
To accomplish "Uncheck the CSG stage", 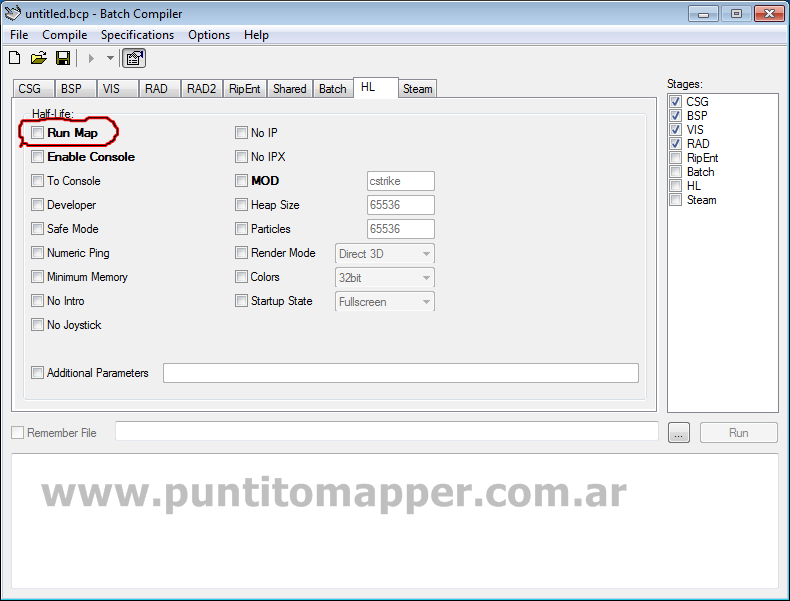I will pos(676,102).
